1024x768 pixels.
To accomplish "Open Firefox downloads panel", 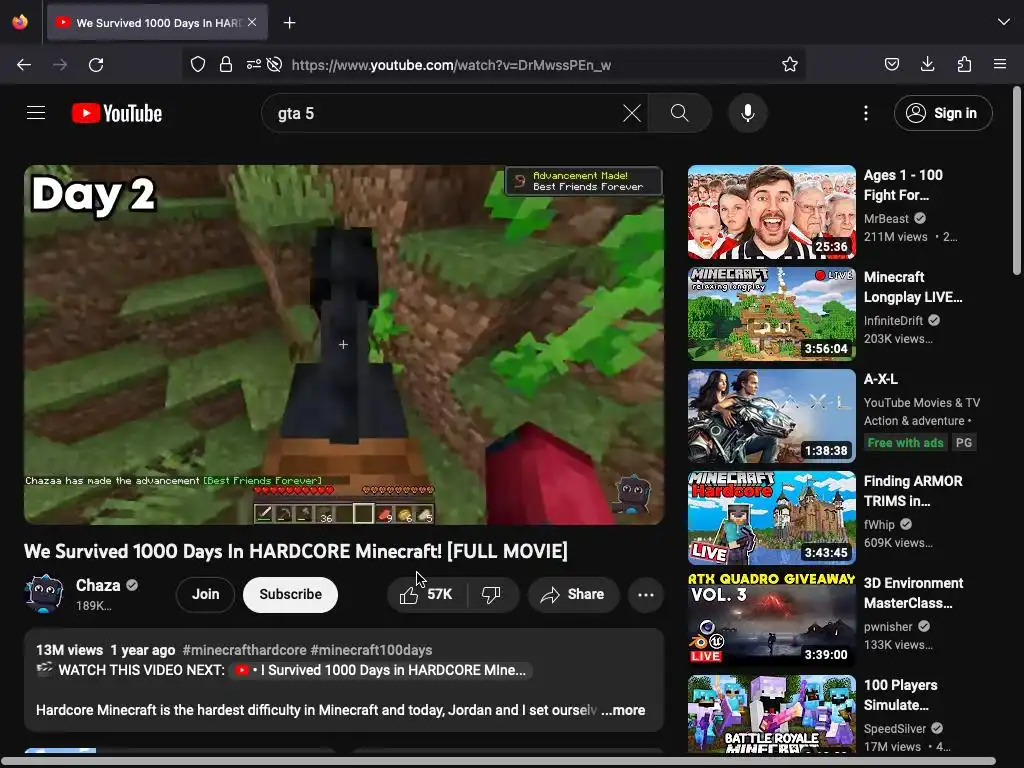I will [x=927, y=64].
